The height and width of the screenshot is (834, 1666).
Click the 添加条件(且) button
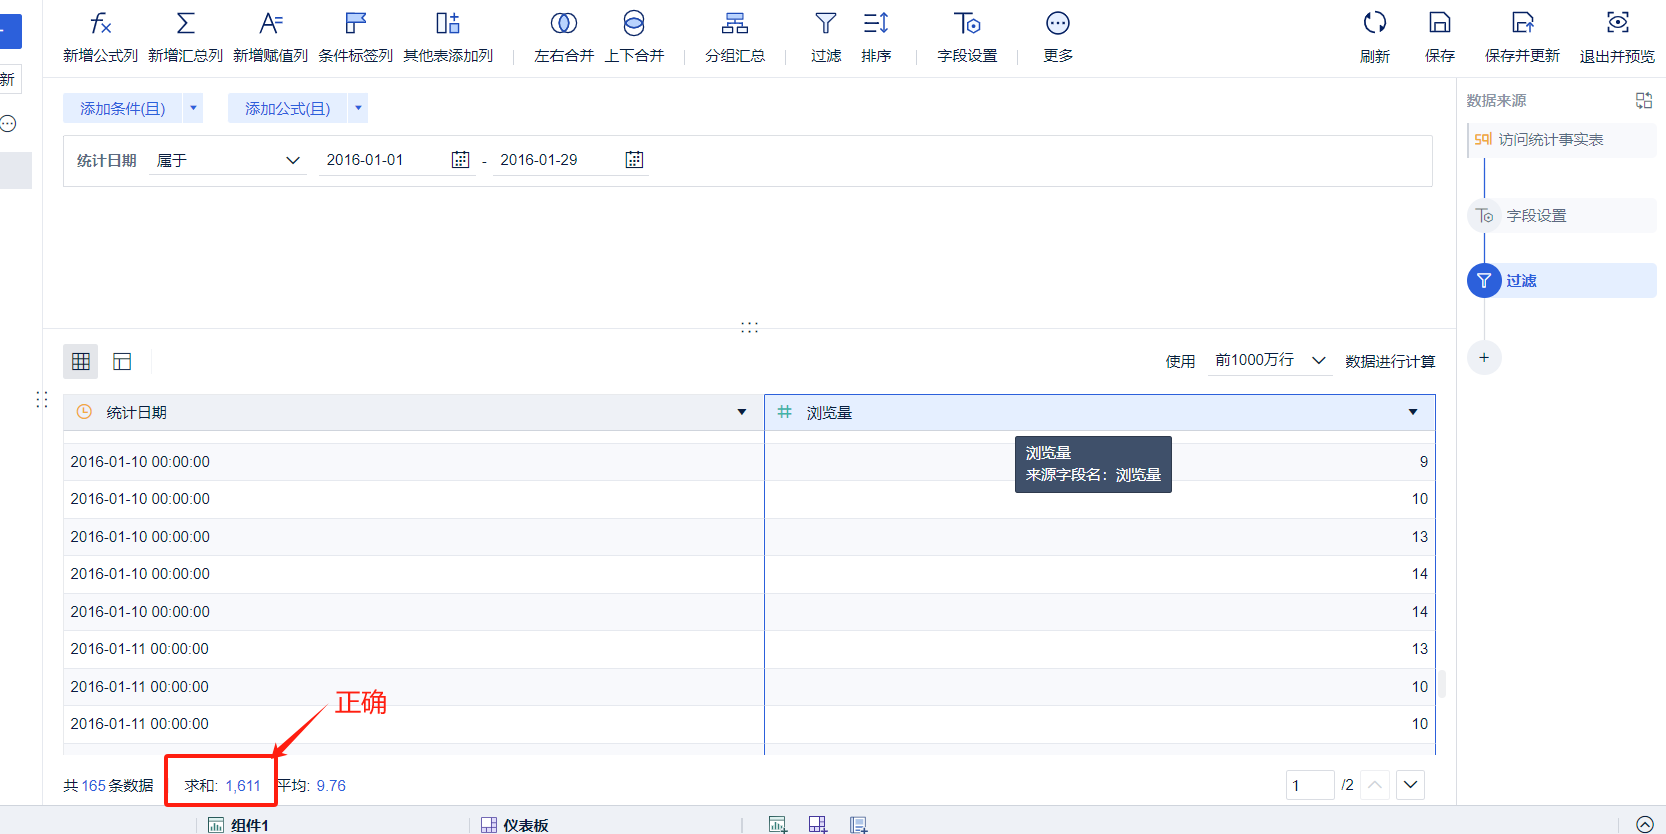(123, 108)
